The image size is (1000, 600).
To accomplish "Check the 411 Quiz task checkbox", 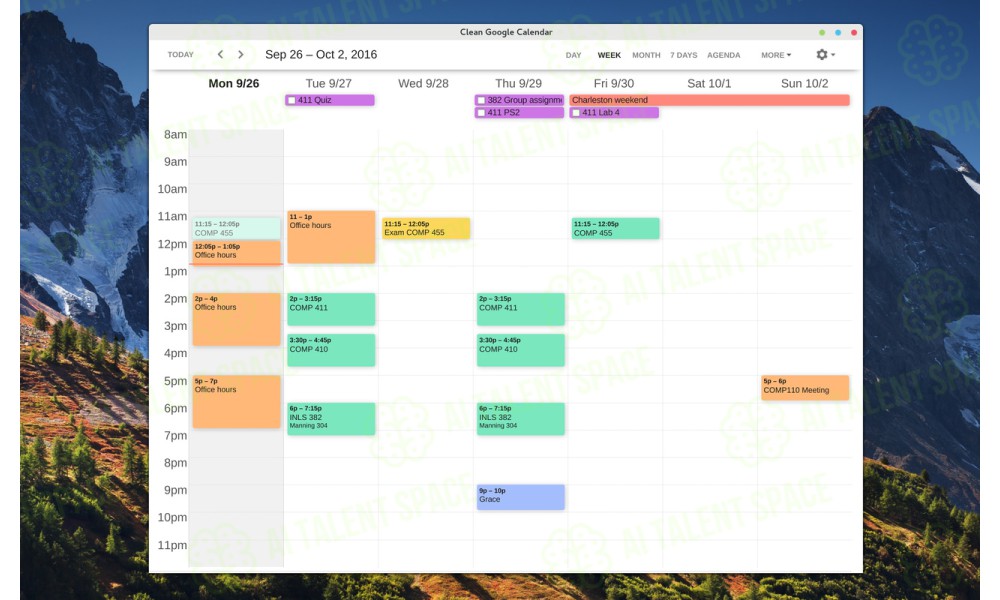I will tap(291, 100).
